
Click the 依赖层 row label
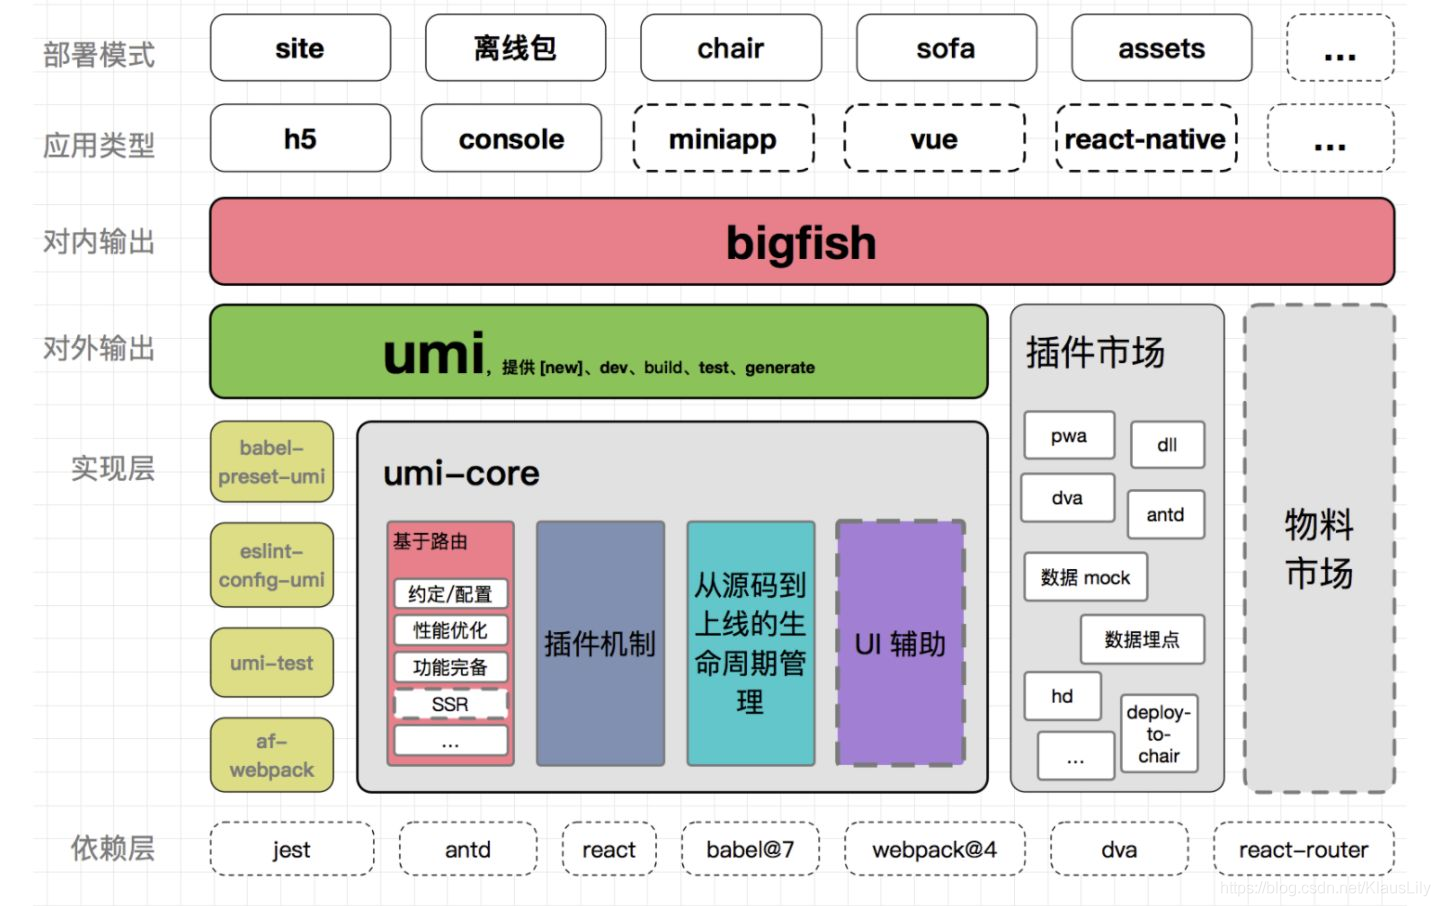(112, 848)
